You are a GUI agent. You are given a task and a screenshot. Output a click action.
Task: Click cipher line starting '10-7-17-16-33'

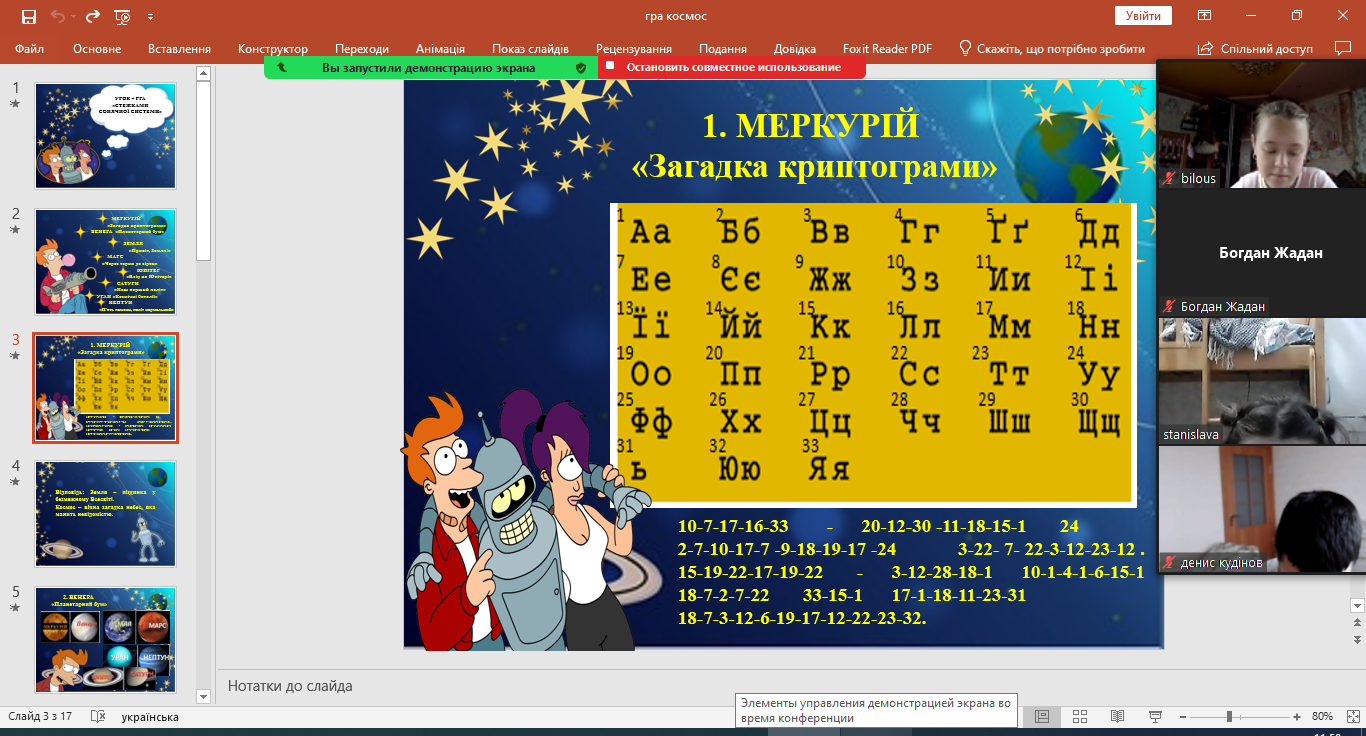tap(878, 527)
